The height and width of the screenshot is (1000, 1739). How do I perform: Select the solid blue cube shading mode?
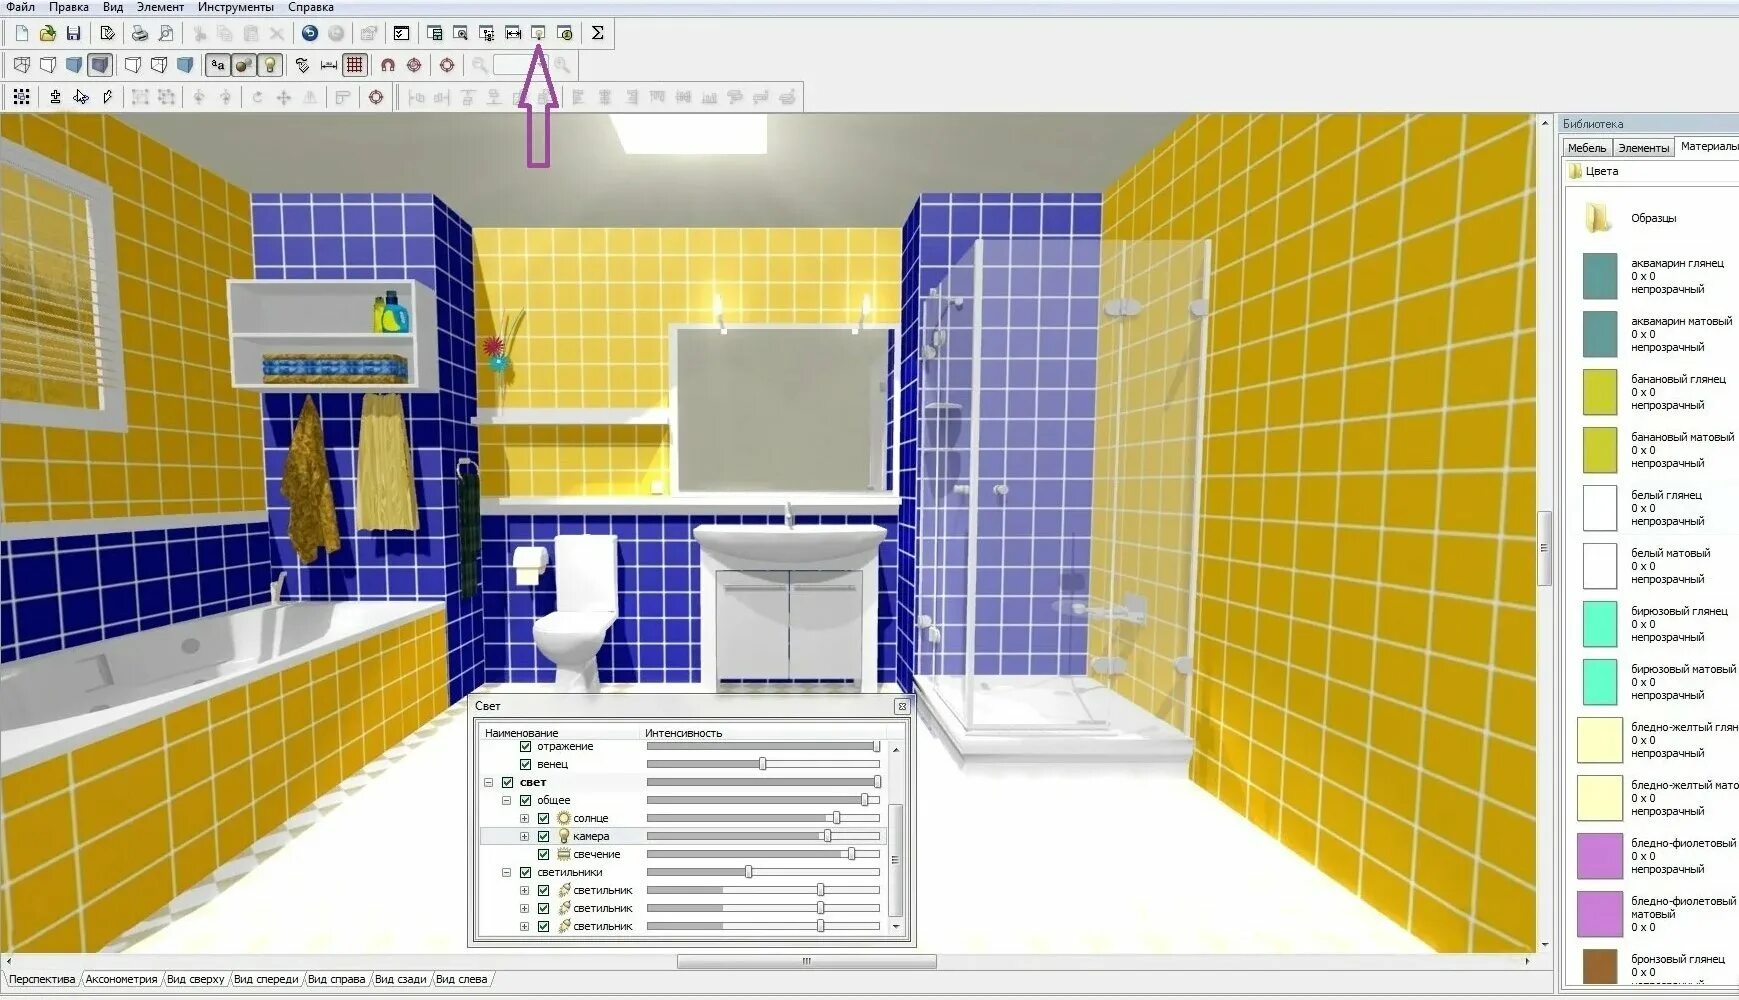pyautogui.click(x=73, y=65)
